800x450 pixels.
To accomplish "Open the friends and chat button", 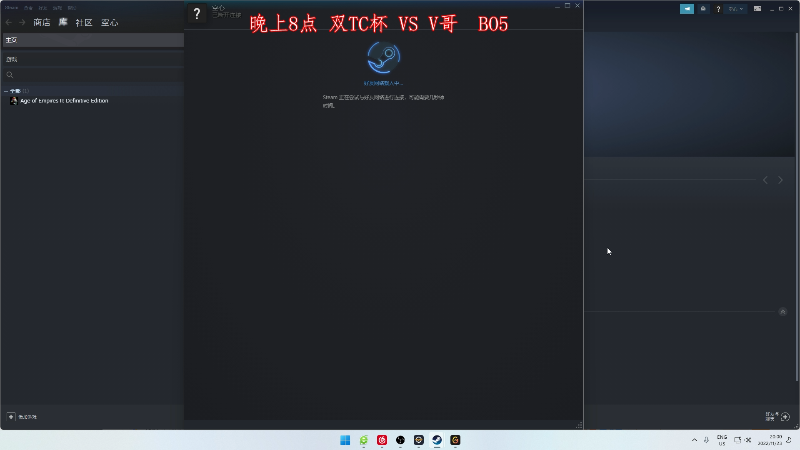I will [778, 417].
